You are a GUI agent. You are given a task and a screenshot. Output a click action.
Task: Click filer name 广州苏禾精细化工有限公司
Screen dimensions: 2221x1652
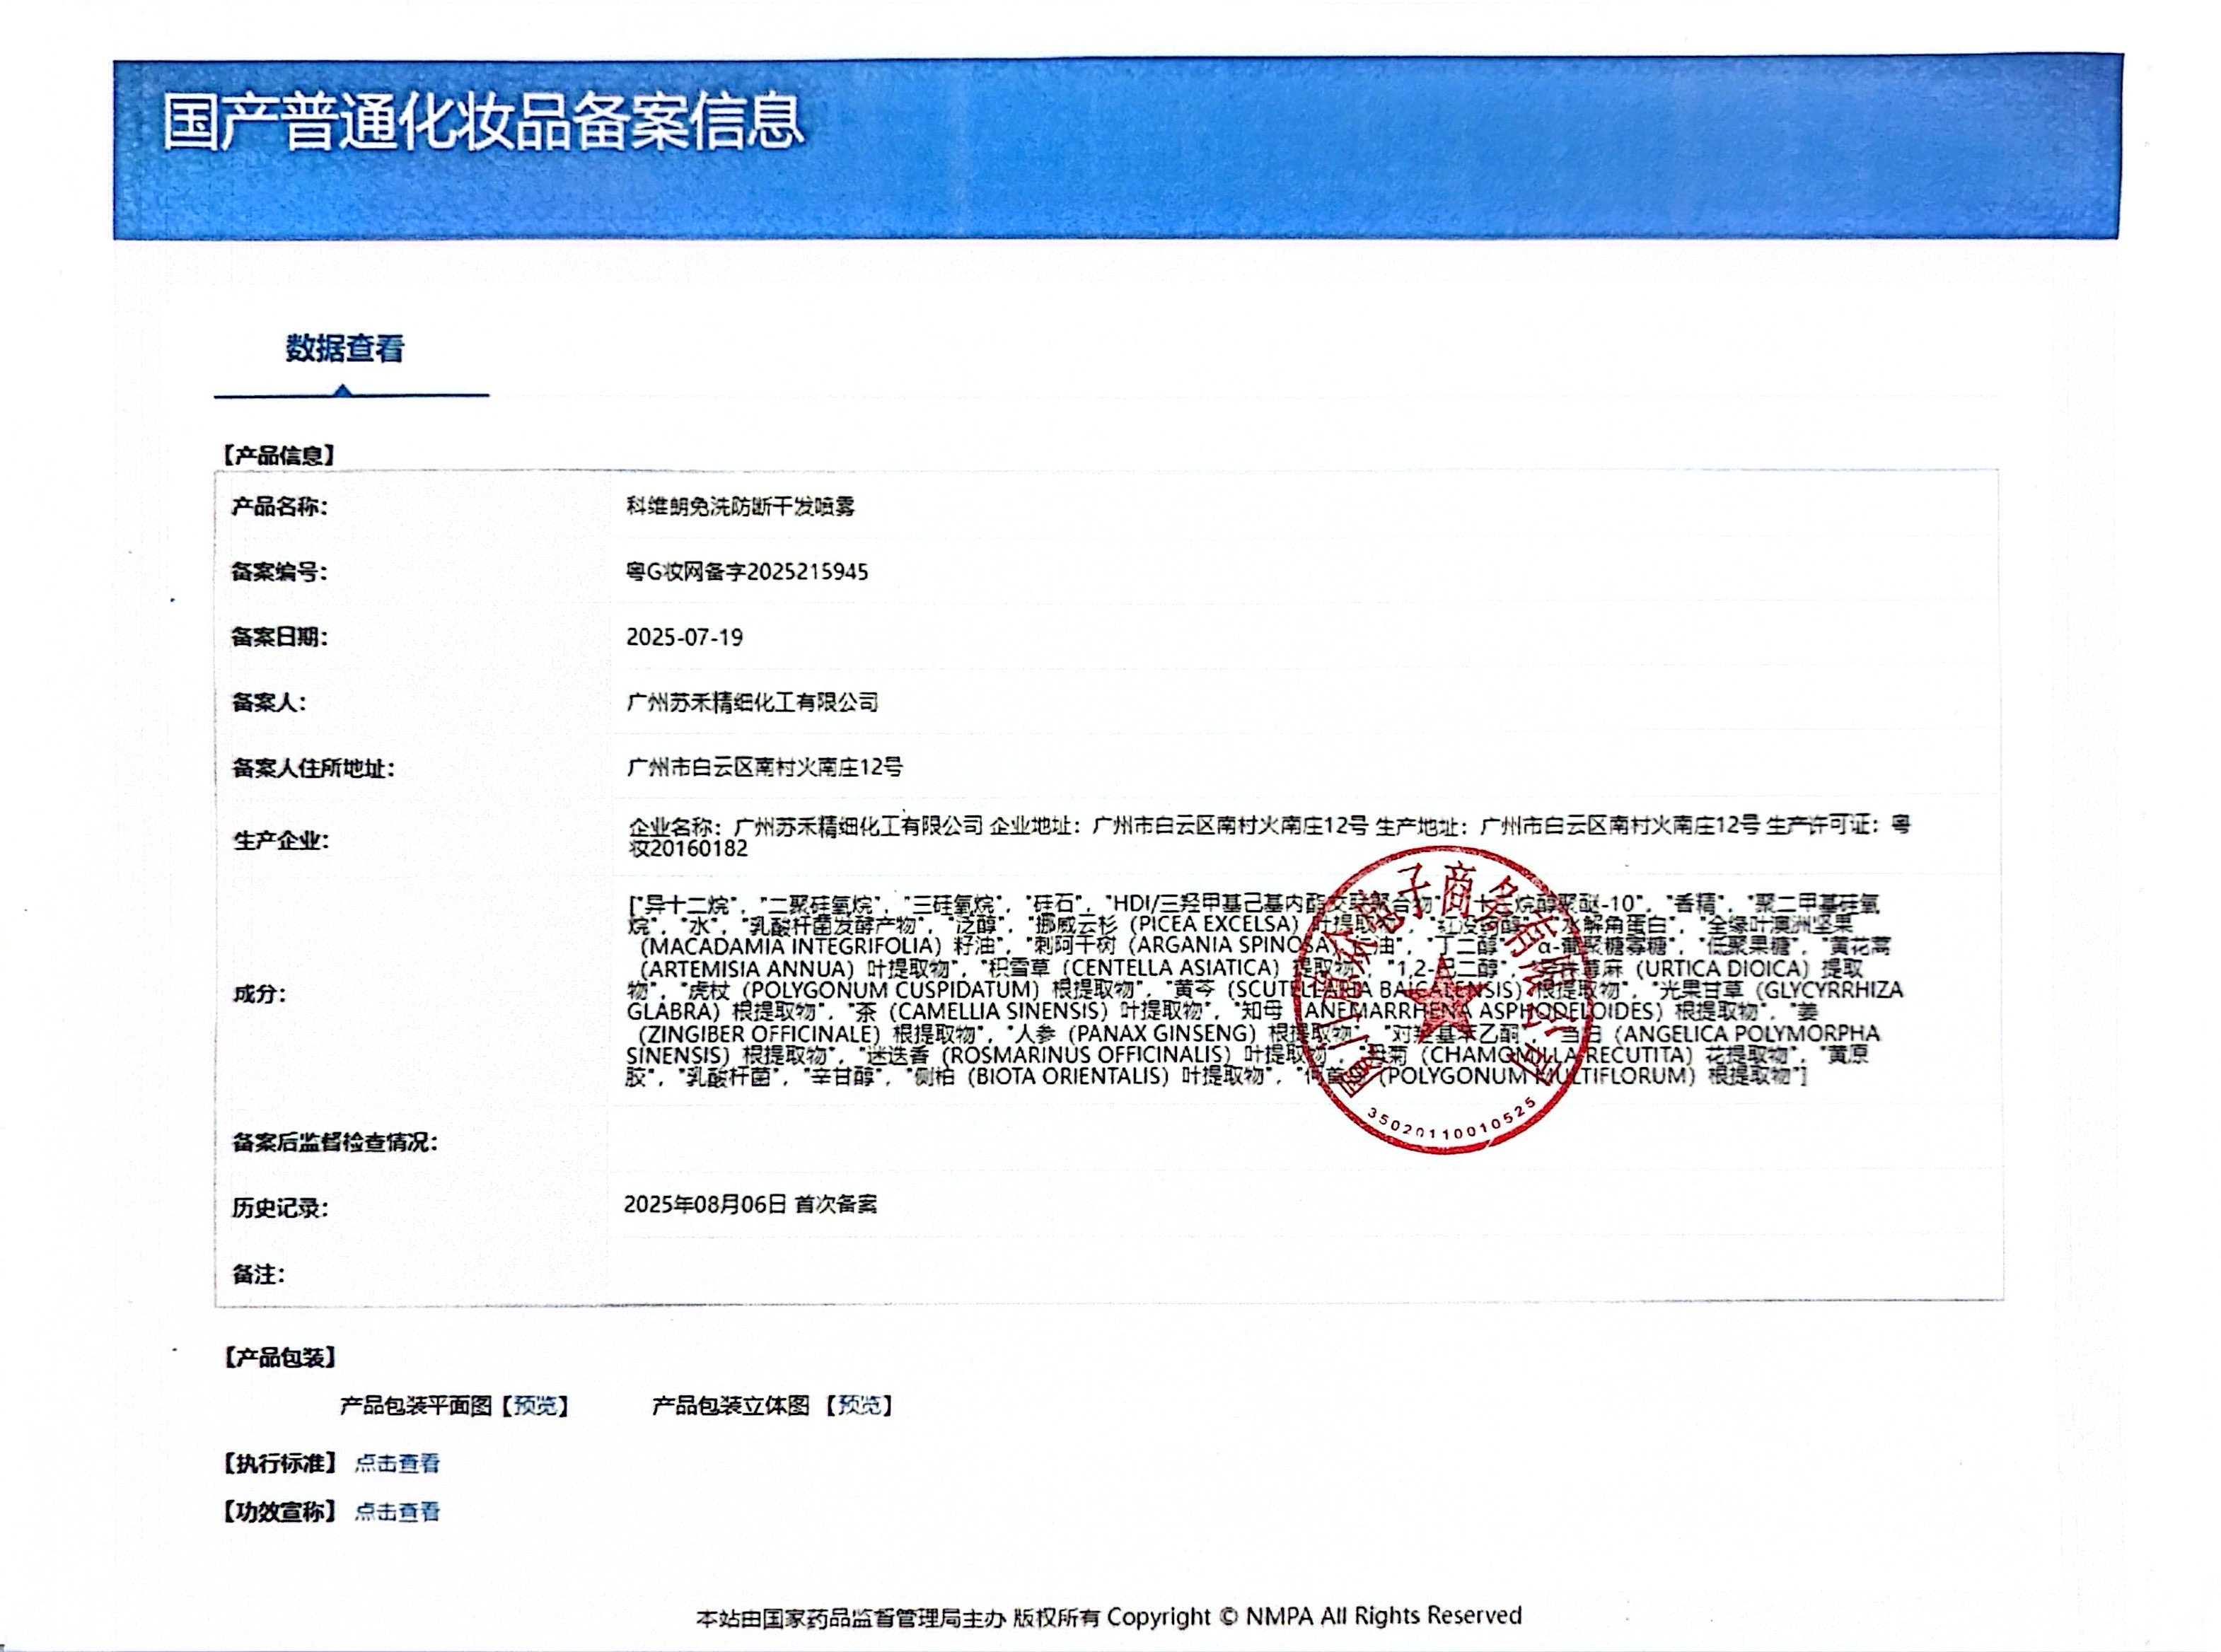click(752, 702)
